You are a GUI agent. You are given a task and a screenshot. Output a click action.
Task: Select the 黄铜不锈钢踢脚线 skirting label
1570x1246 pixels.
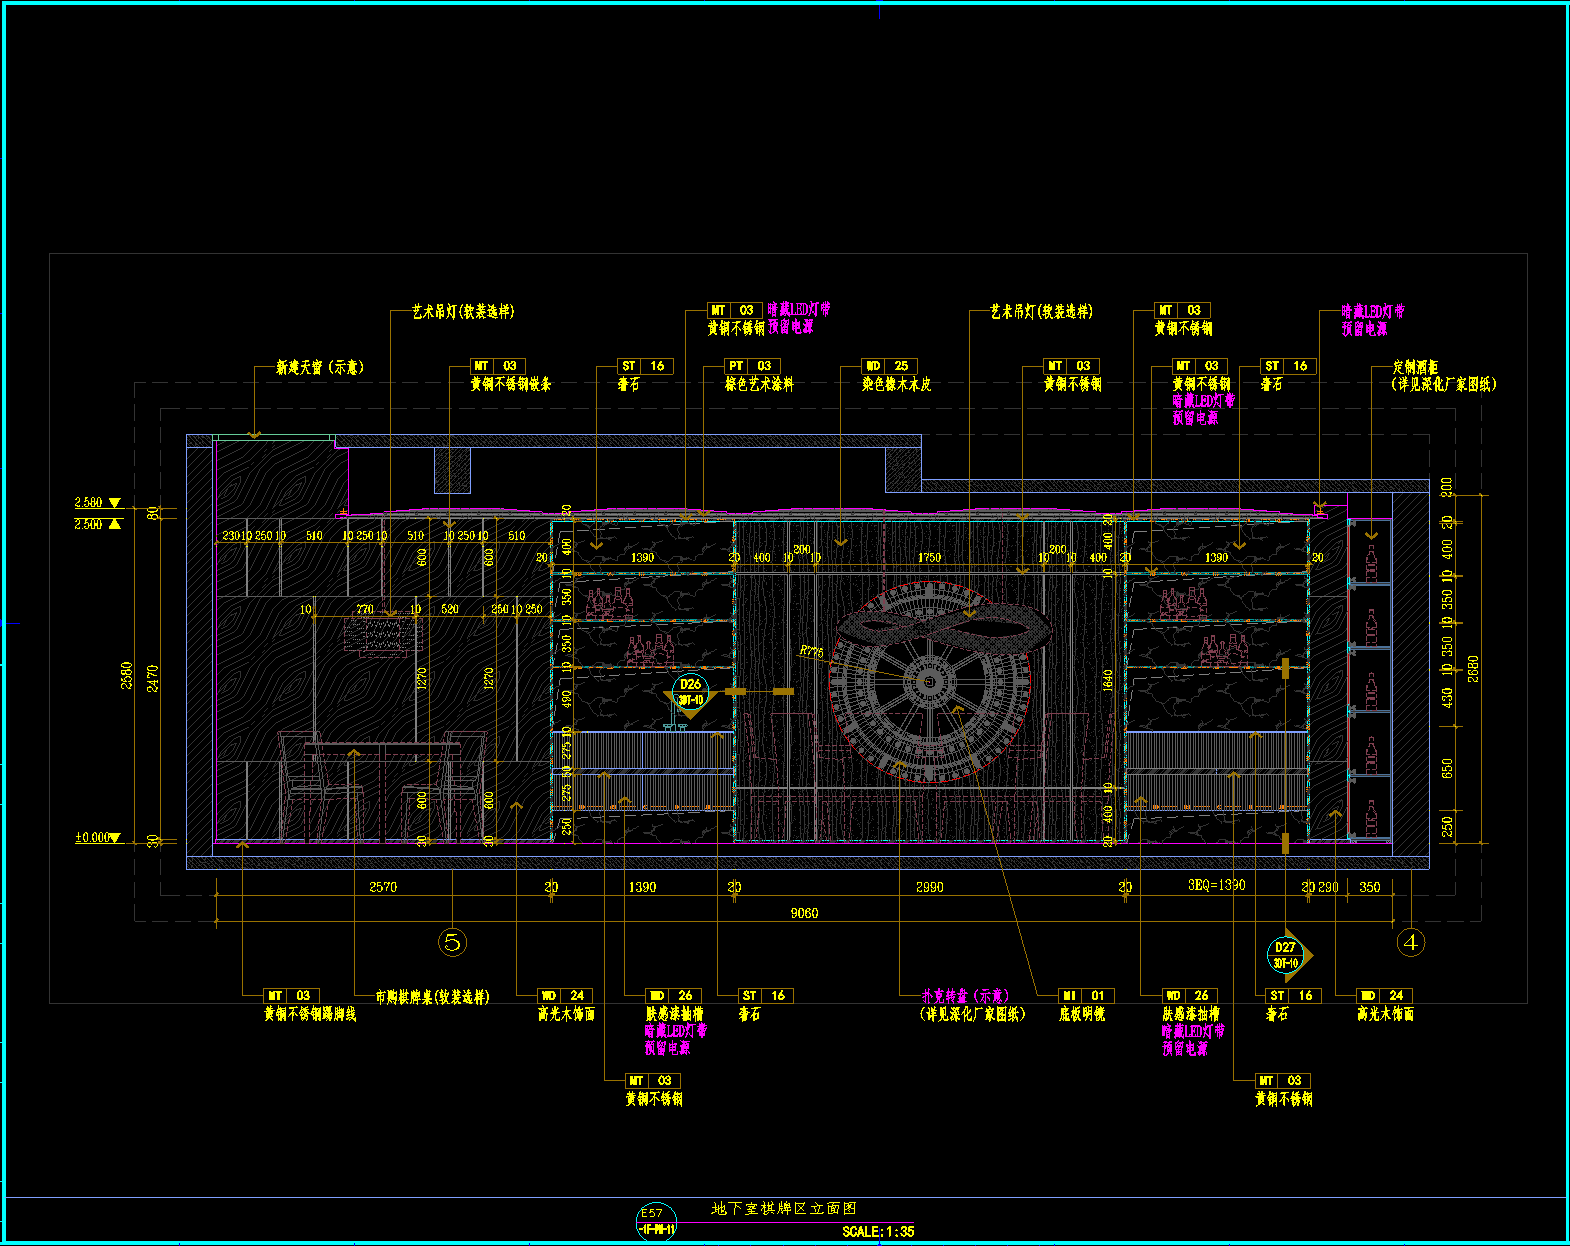click(x=309, y=1014)
